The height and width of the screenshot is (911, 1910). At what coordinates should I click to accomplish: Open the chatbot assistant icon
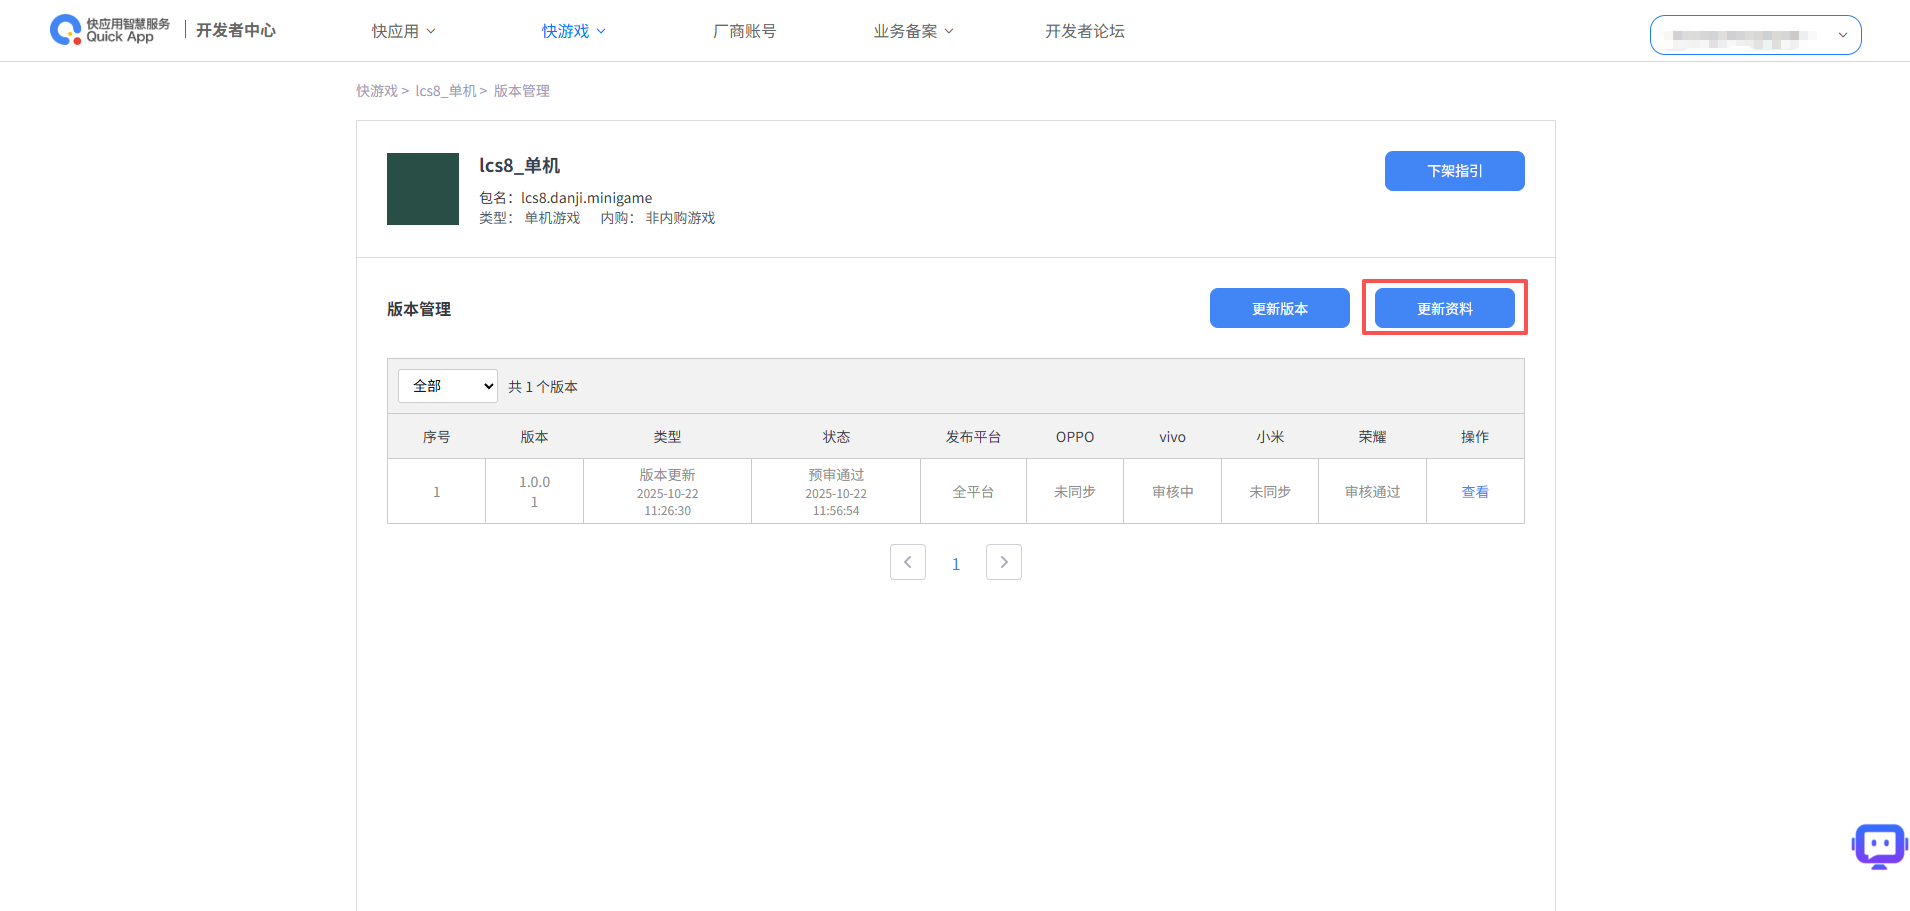click(x=1879, y=846)
